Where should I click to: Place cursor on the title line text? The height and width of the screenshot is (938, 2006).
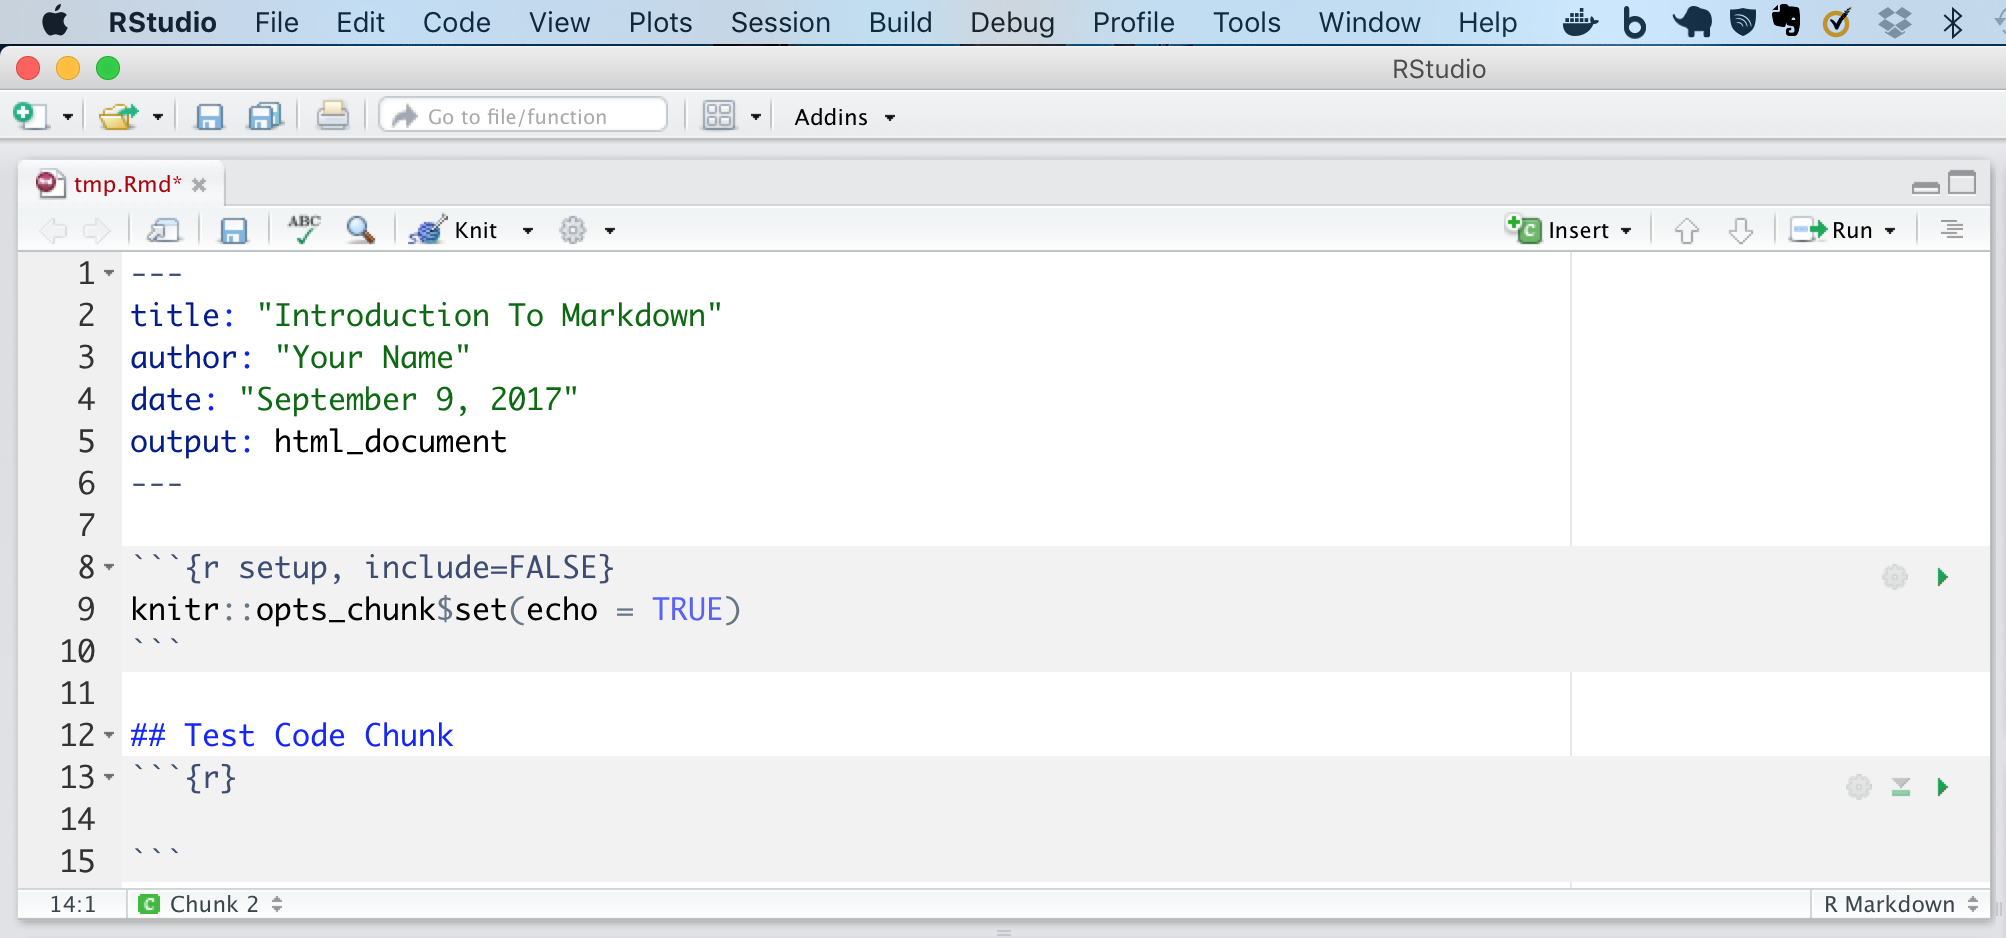(x=426, y=315)
